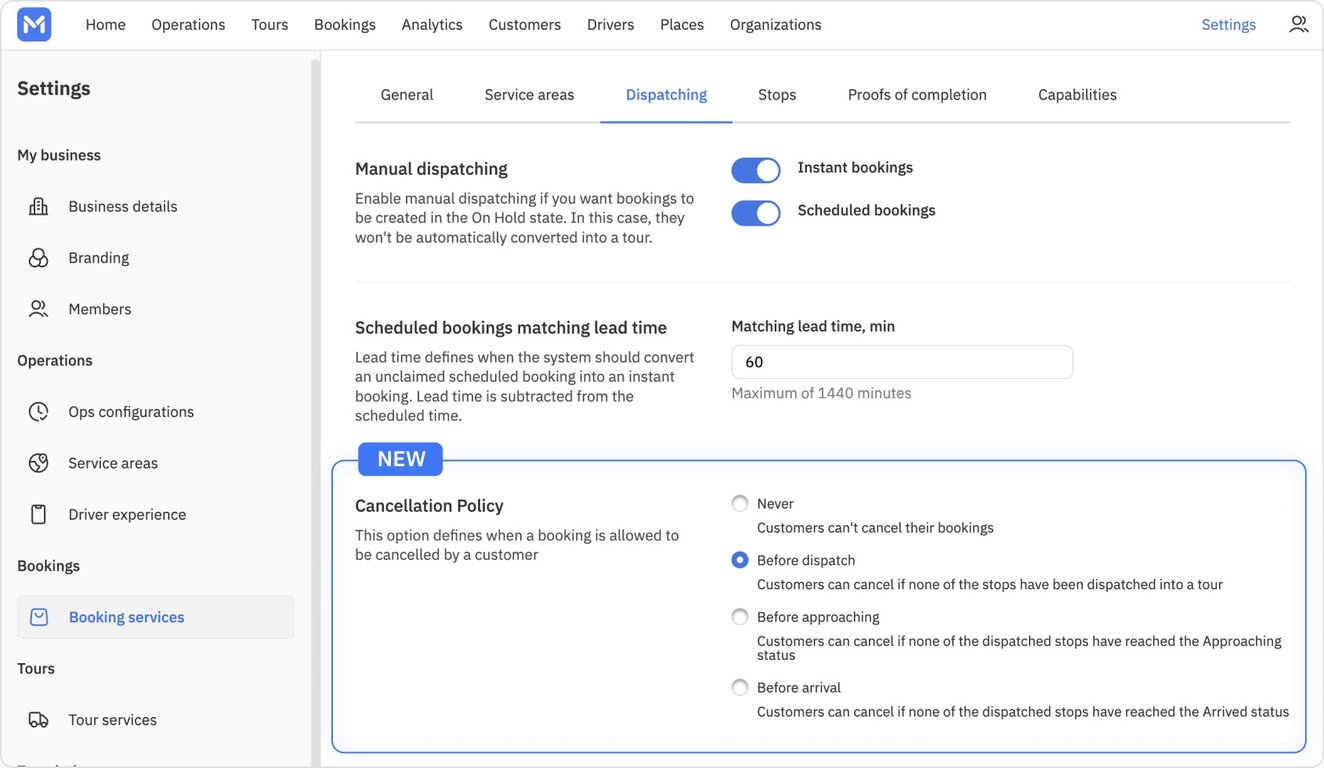Image resolution: width=1324 pixels, height=768 pixels.
Task: Click the Ops configurations clock icon
Action: tap(39, 412)
